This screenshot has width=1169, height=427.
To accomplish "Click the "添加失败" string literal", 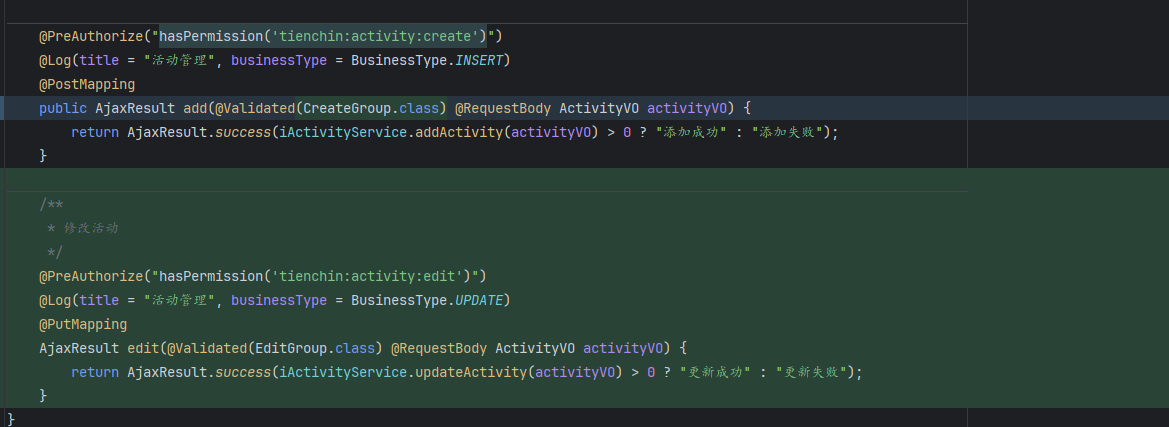I will point(790,132).
